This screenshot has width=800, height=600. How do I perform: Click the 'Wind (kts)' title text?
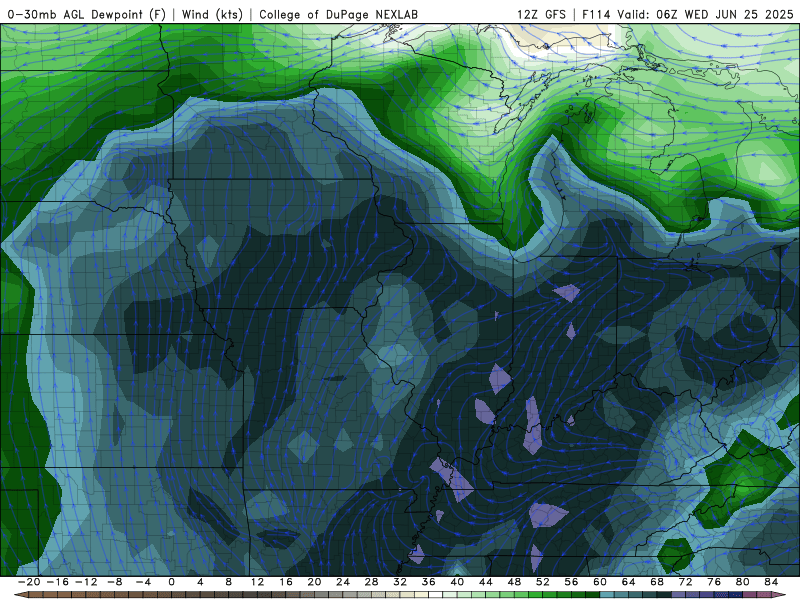[212, 14]
